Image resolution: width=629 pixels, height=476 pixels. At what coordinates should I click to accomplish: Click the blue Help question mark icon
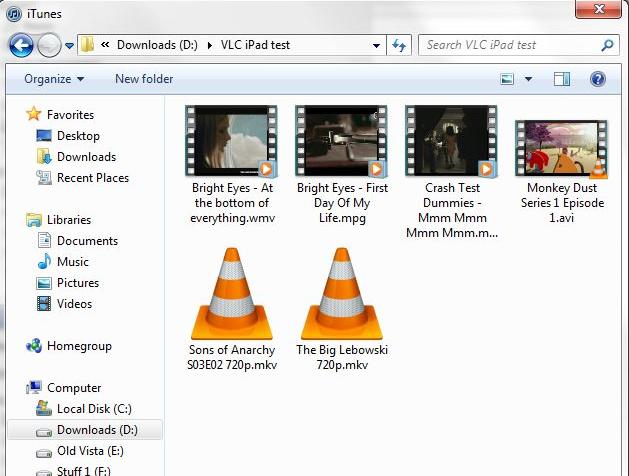tap(598, 79)
